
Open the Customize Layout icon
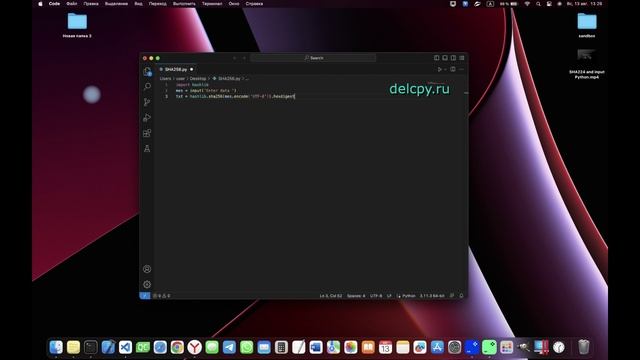click(462, 58)
